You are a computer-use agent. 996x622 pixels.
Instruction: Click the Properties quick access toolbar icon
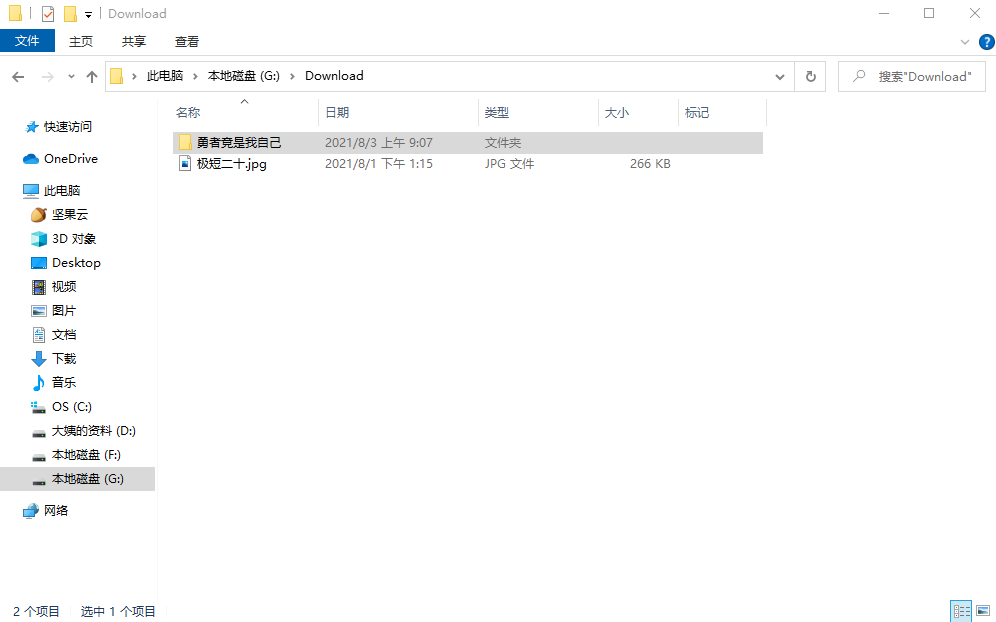click(48, 13)
